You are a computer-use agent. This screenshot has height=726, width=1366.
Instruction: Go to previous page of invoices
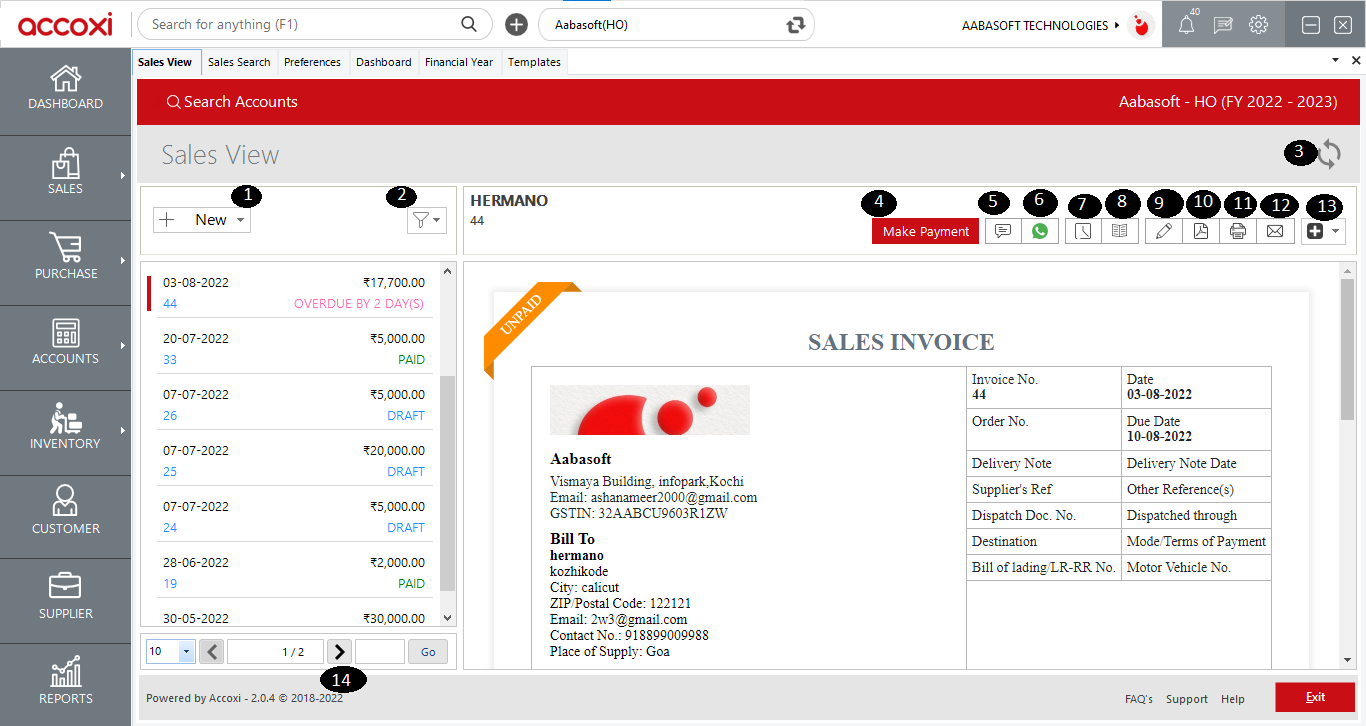[x=212, y=652]
